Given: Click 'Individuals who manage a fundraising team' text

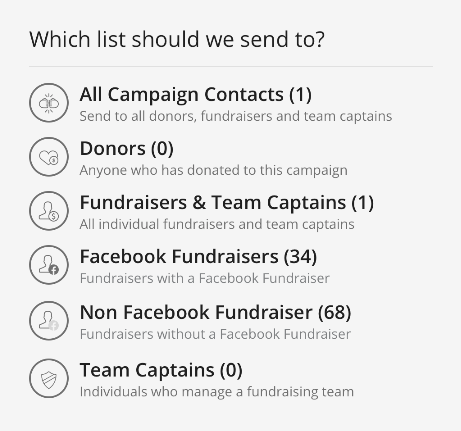Looking at the screenshot, I should (x=217, y=392).
